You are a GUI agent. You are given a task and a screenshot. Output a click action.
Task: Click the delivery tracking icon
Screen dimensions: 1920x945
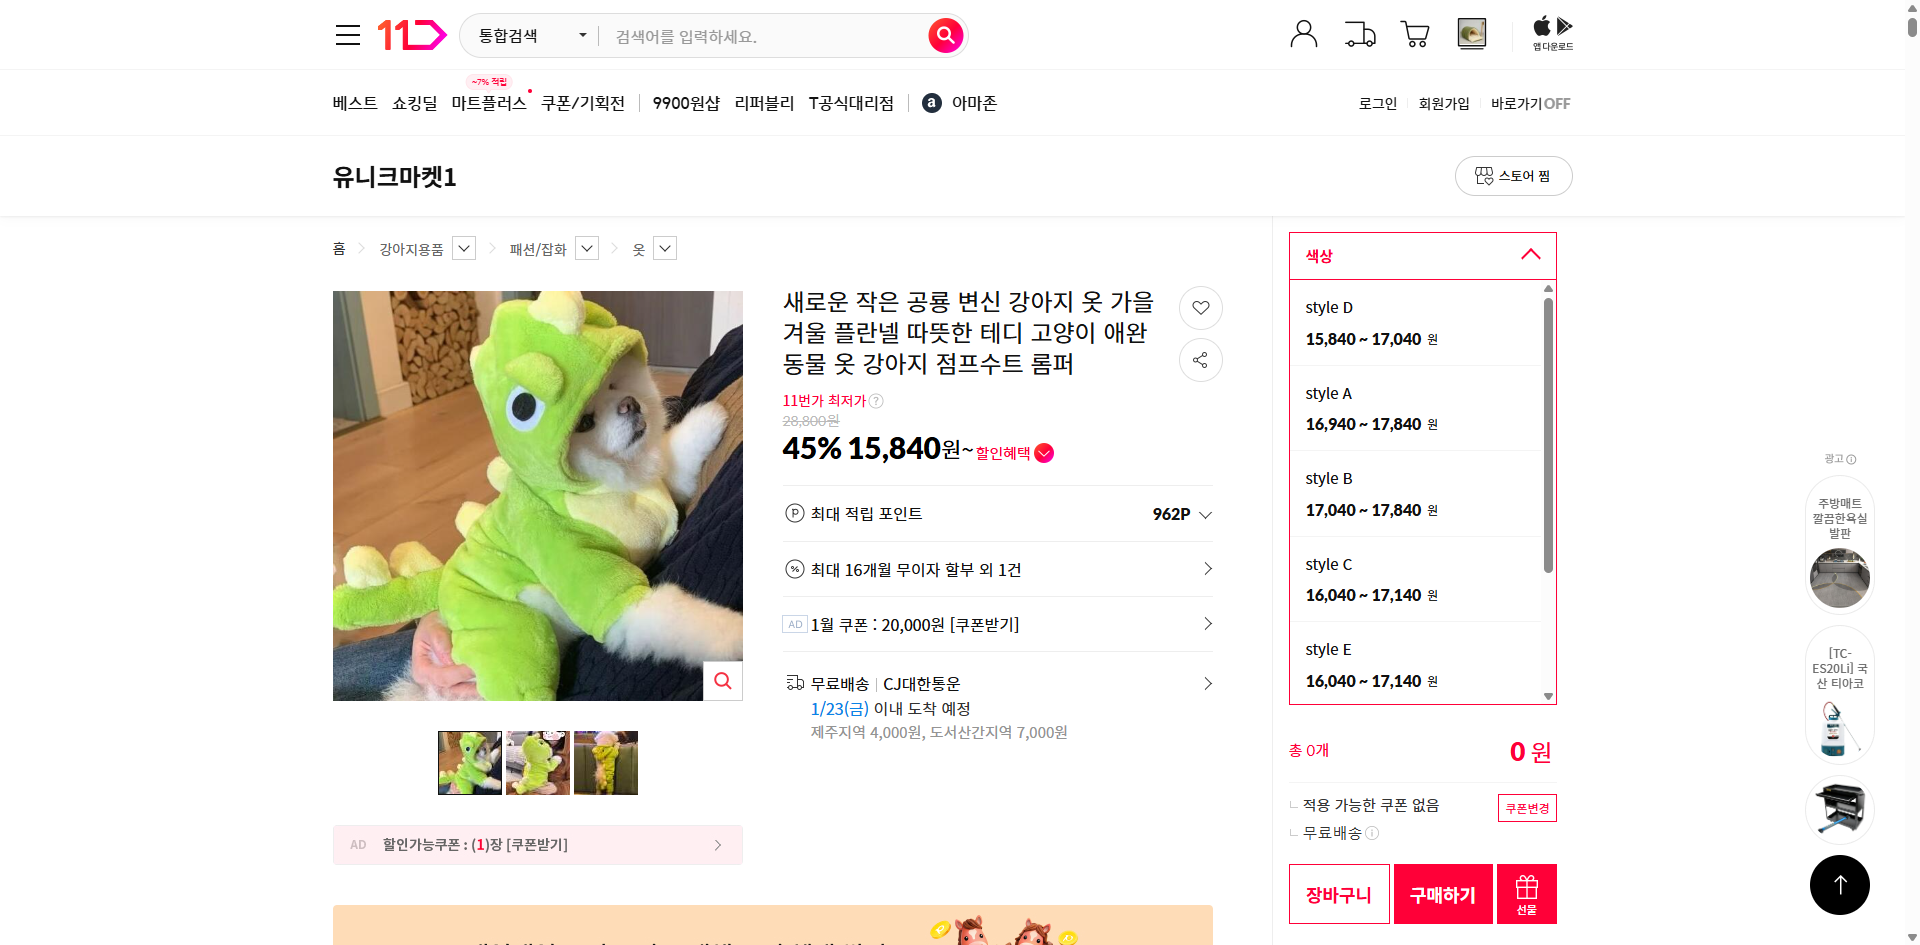coord(1359,33)
